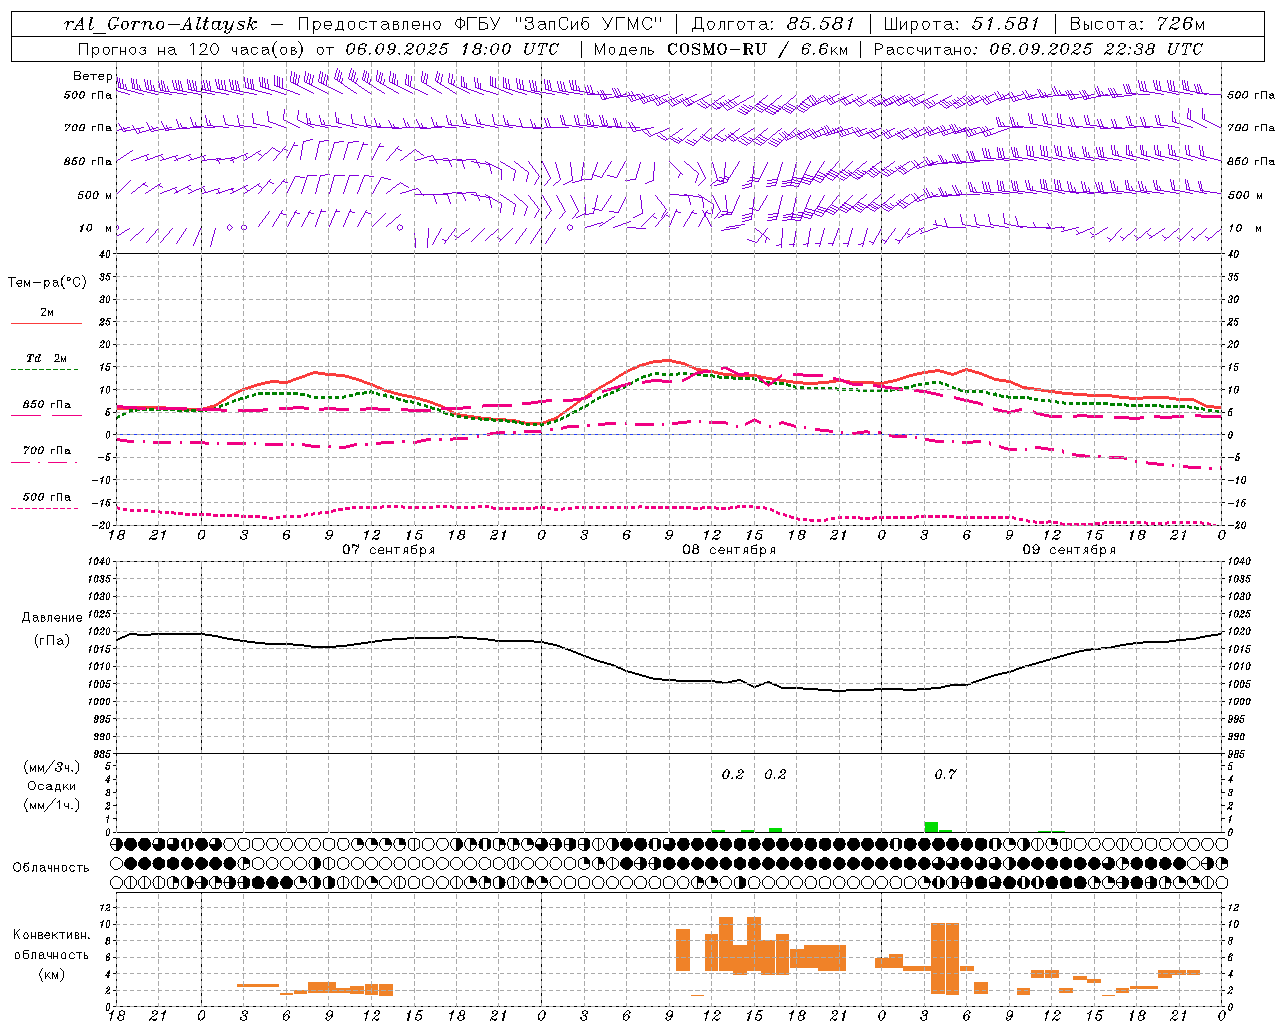1280x1024 pixels.
Task: Click the Конвективн. label of convective cloud panel
Action: 52,935
